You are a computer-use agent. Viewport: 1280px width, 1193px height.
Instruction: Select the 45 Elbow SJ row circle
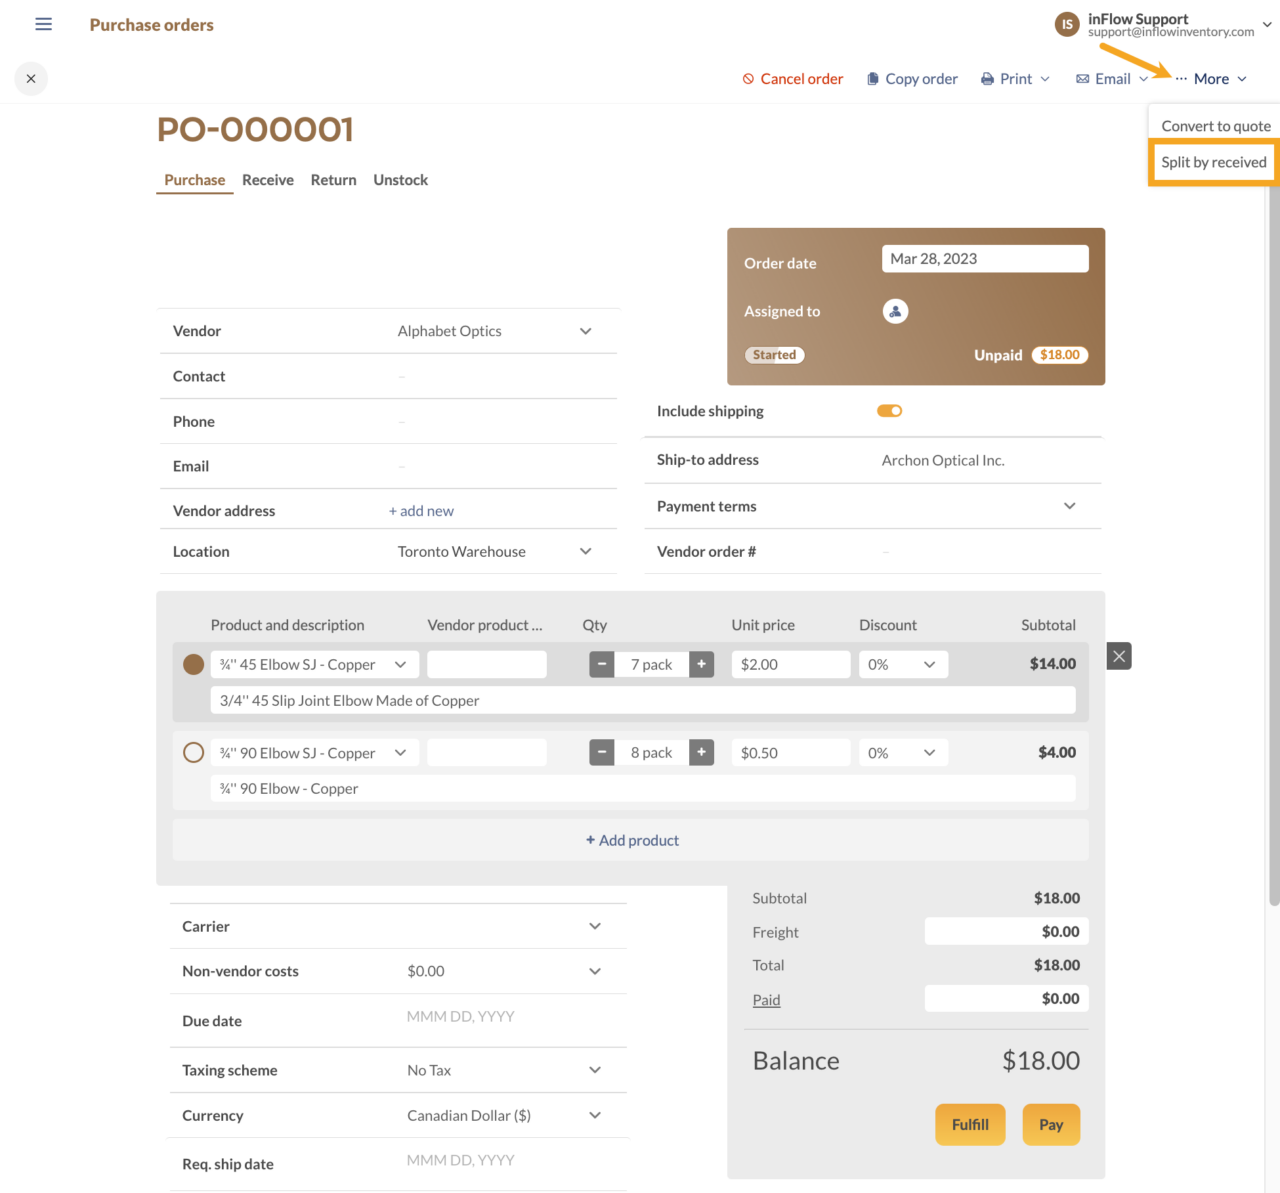pyautogui.click(x=194, y=664)
